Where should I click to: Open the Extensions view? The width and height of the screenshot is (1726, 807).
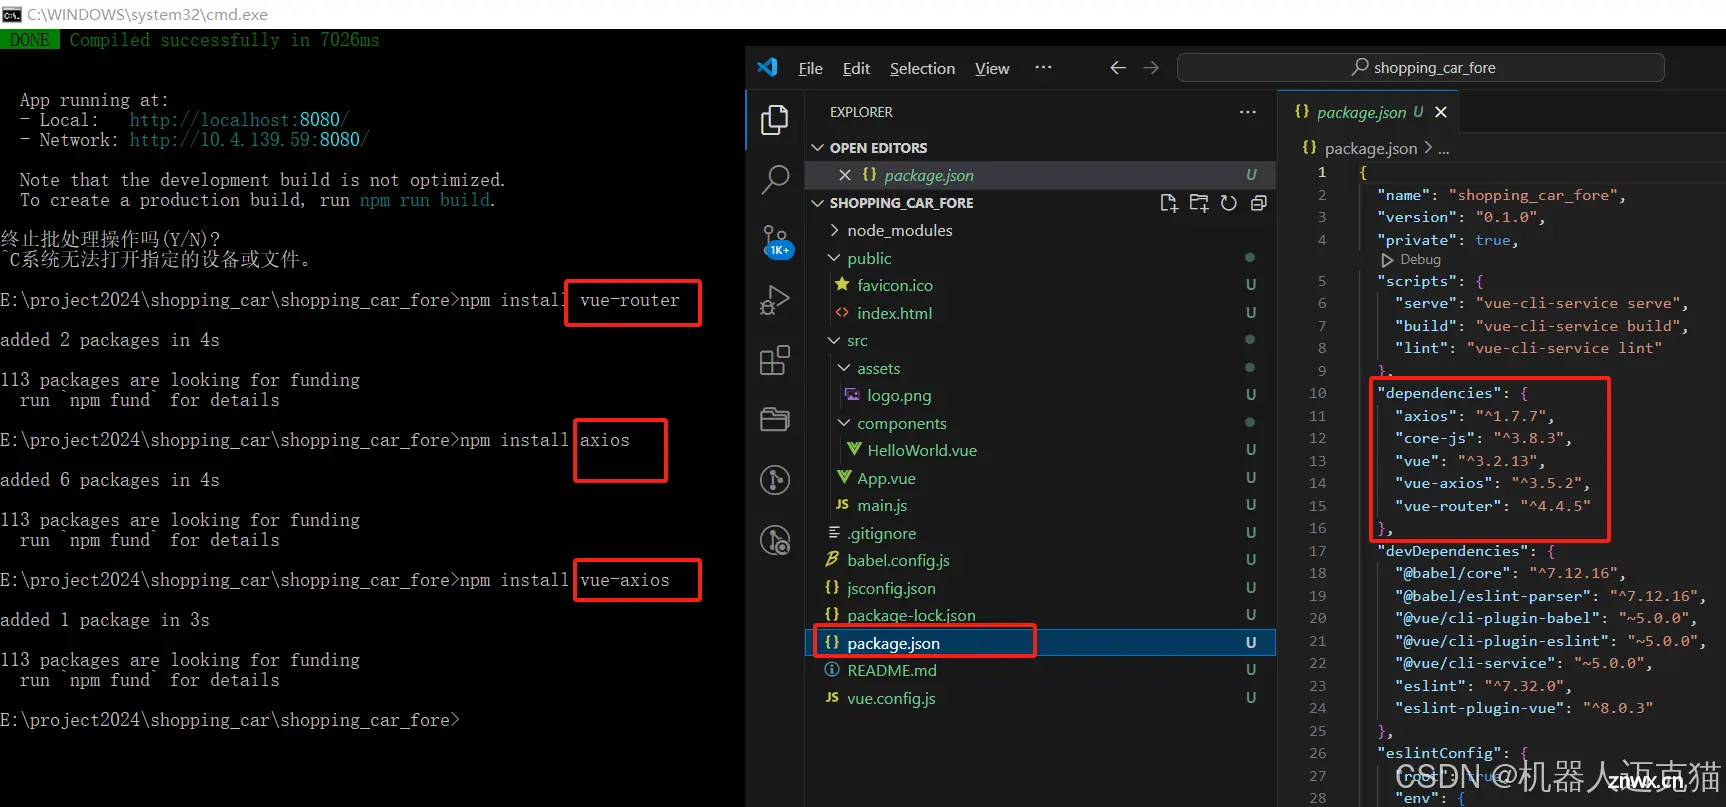coord(775,360)
